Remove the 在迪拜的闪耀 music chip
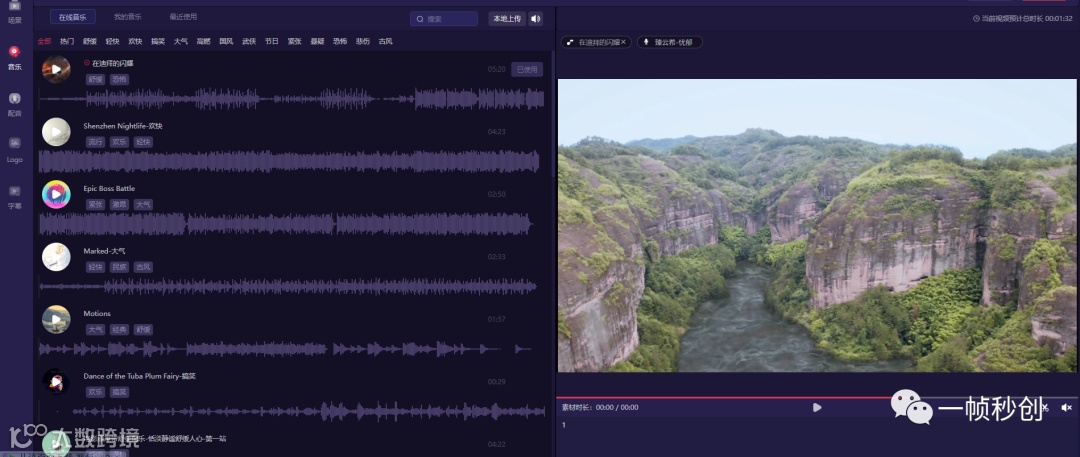This screenshot has height=457, width=1080. click(623, 42)
